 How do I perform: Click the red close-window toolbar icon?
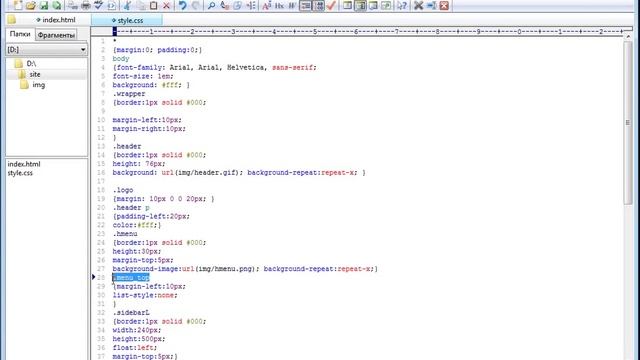click(444, 5)
